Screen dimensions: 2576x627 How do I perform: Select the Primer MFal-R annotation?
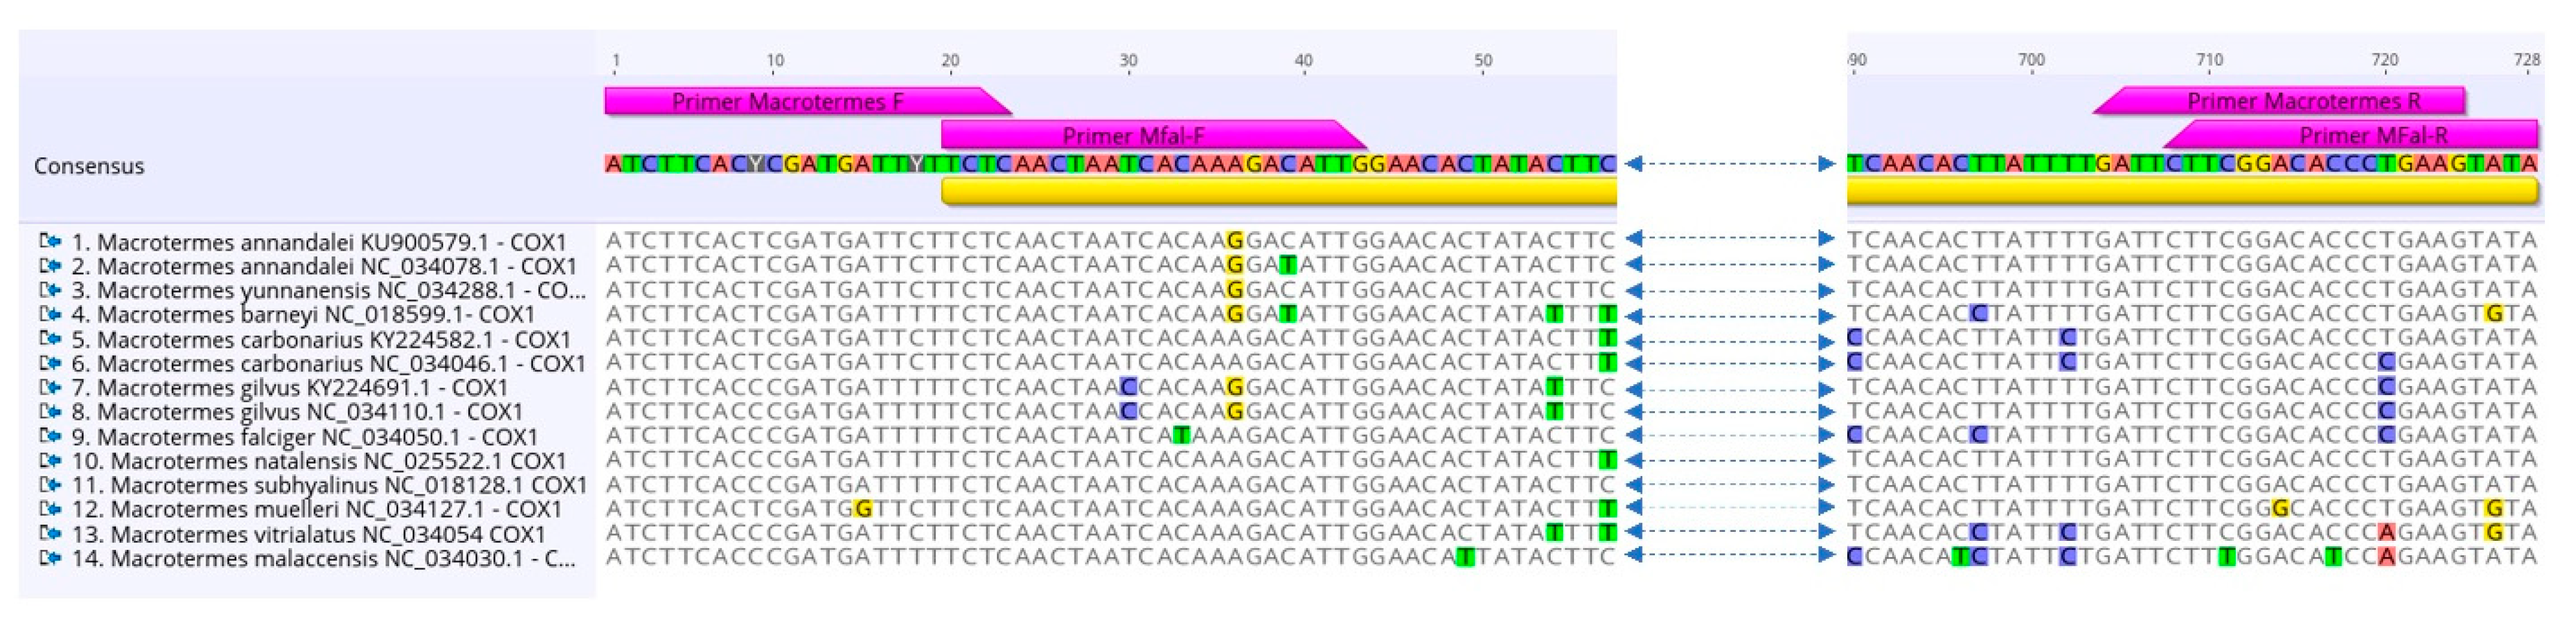2351,135
